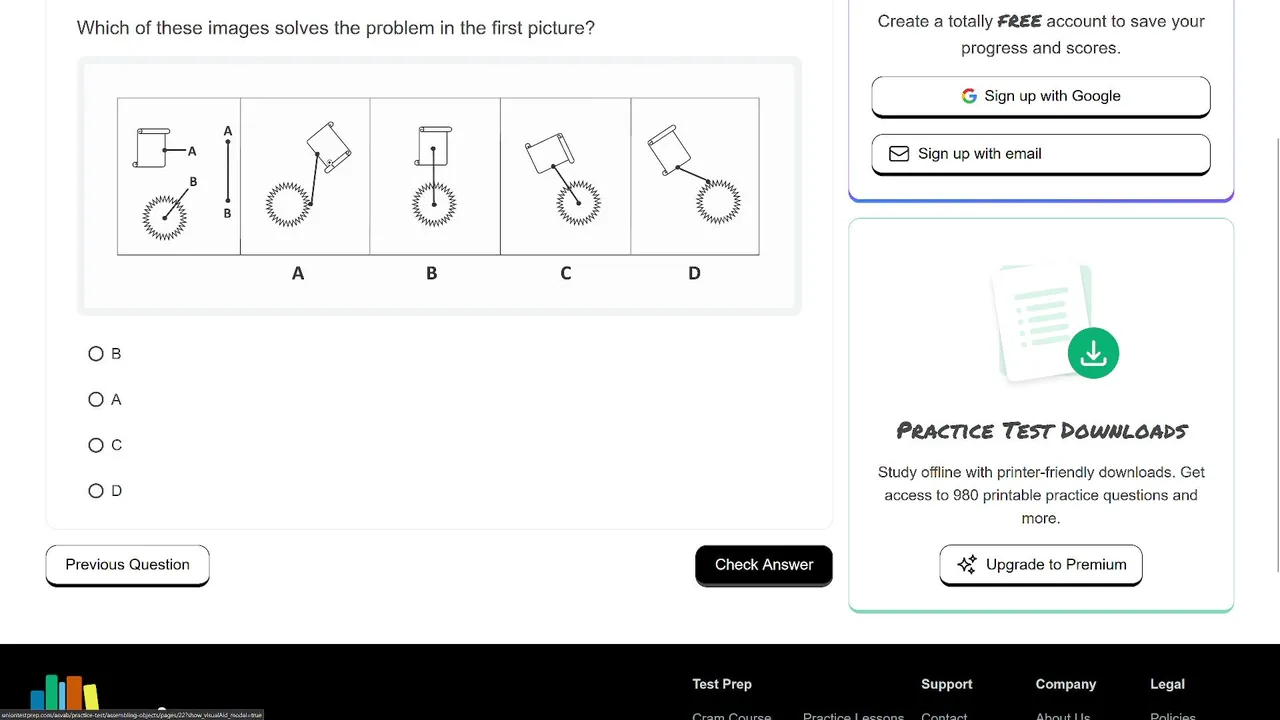Select radio option B

point(96,354)
